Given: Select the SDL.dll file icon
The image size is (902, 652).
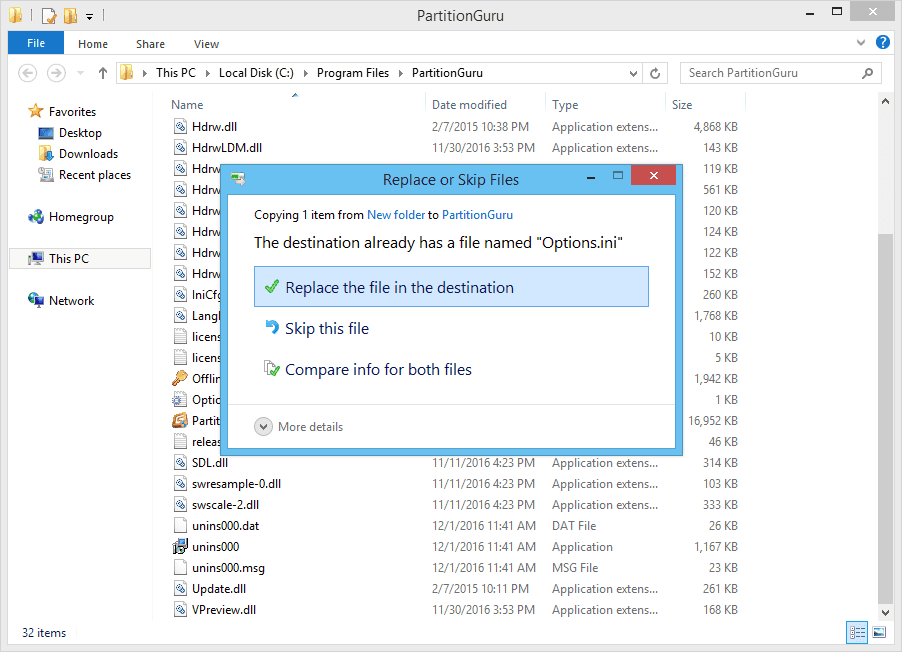Looking at the screenshot, I should 180,463.
